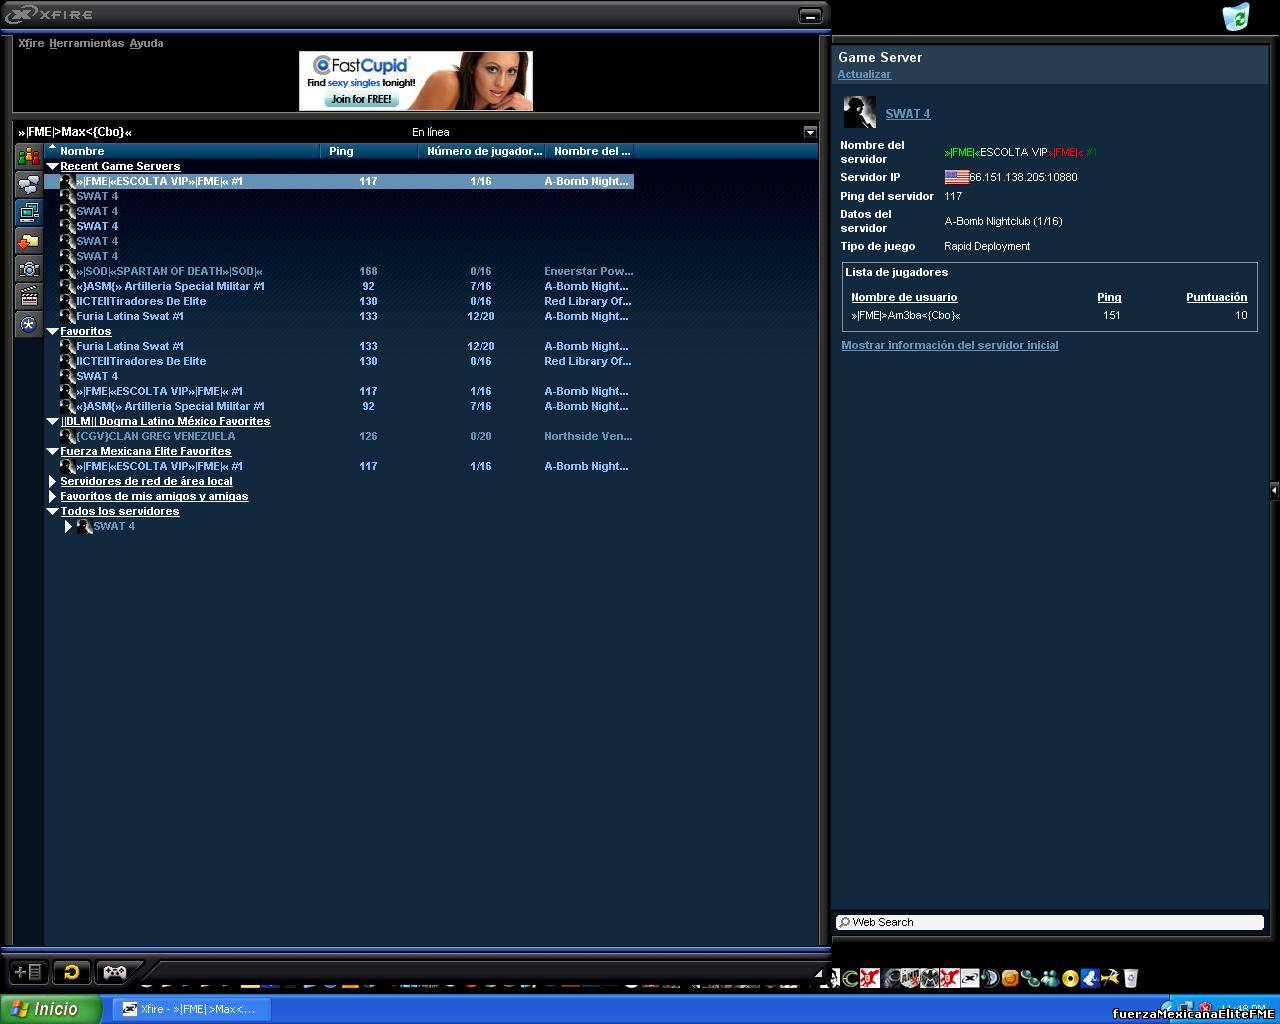Viewport: 1280px width, 1024px height.
Task: Sort by Nombre del mapa column
Action: [592, 151]
